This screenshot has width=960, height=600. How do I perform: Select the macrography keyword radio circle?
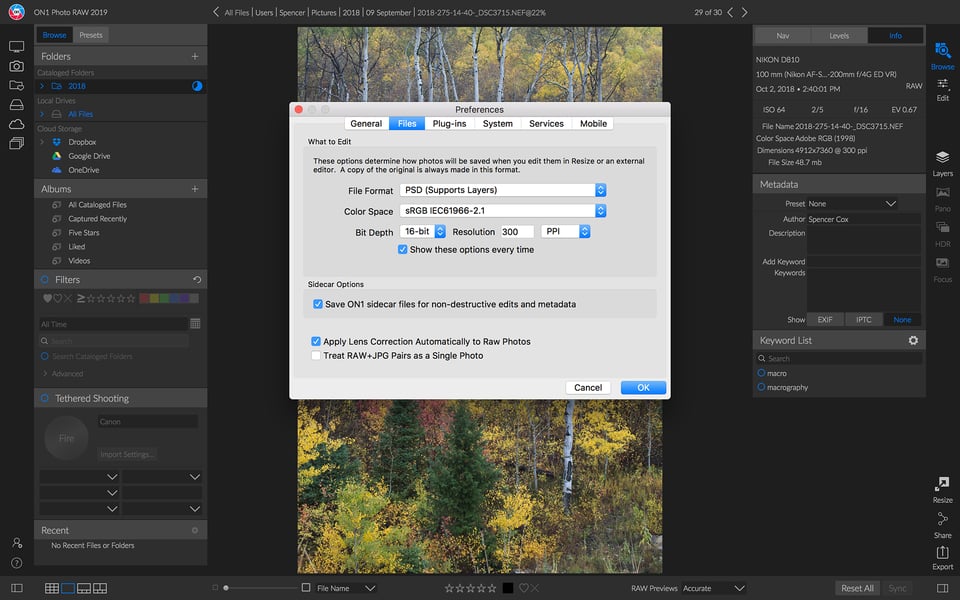pyautogui.click(x=761, y=387)
